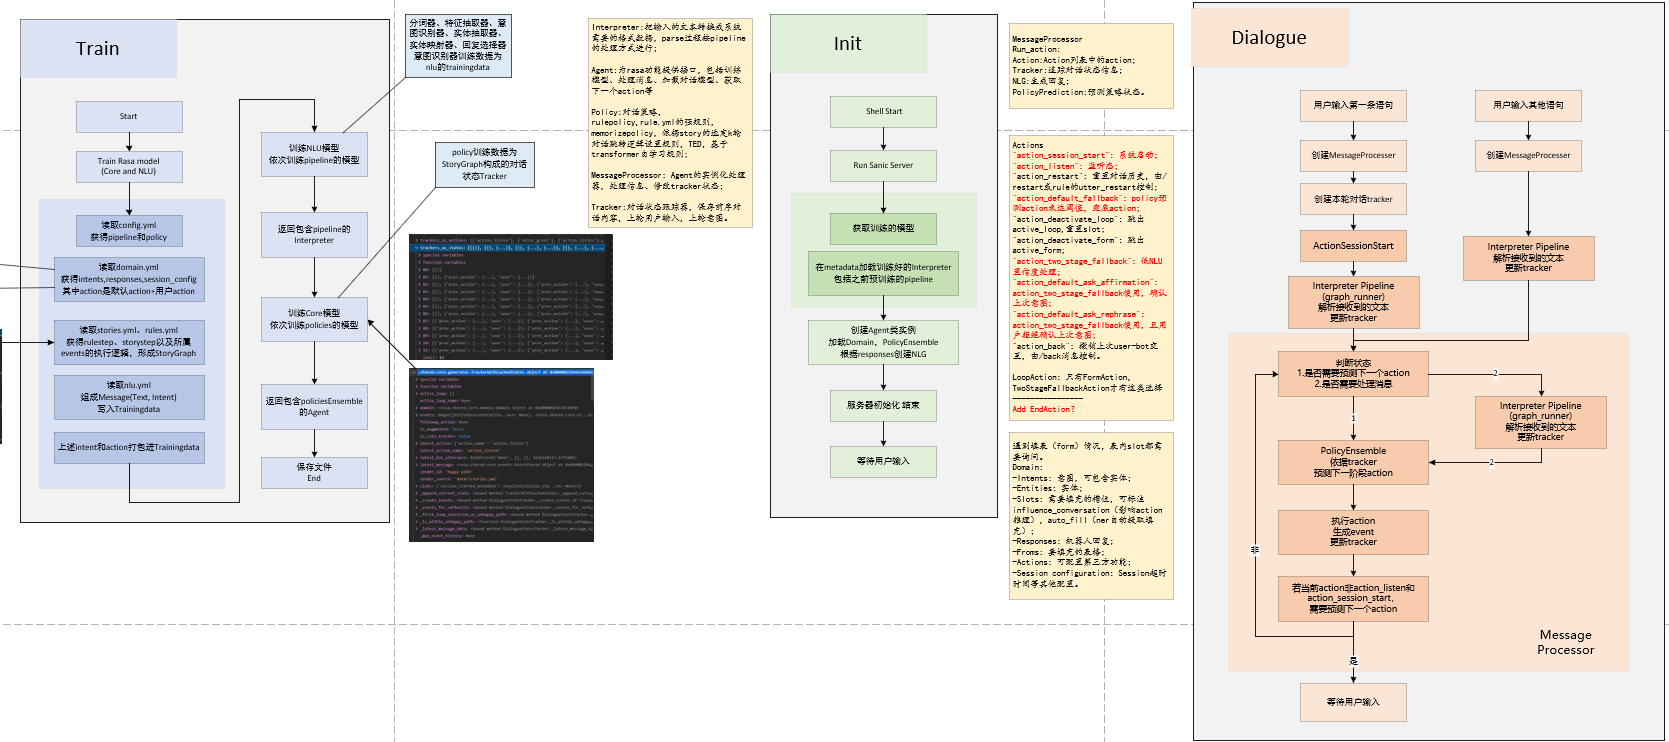The height and width of the screenshot is (742, 1669).
Task: Select the "返回包含pipeline的Interpreter" node
Action: [x=314, y=235]
